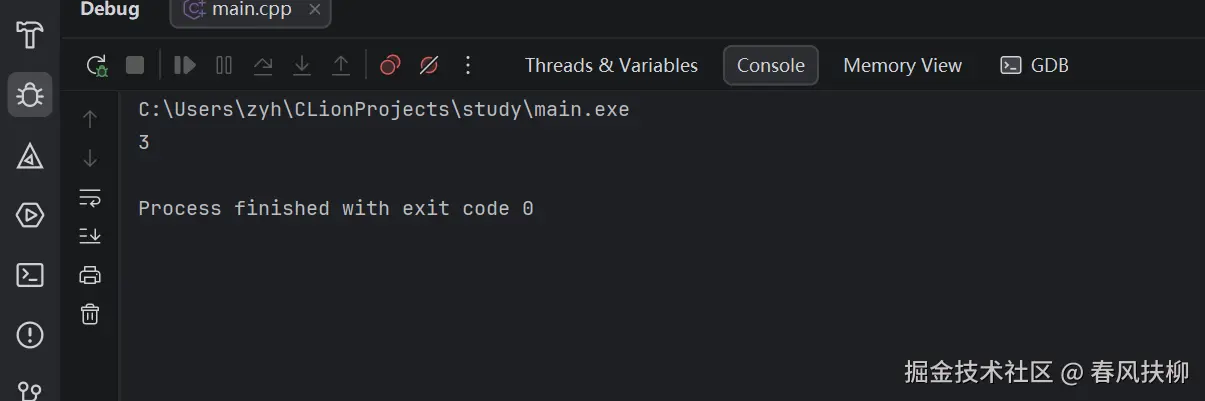Click the Step Out arrow icon
This screenshot has height=401, width=1205.
341,66
